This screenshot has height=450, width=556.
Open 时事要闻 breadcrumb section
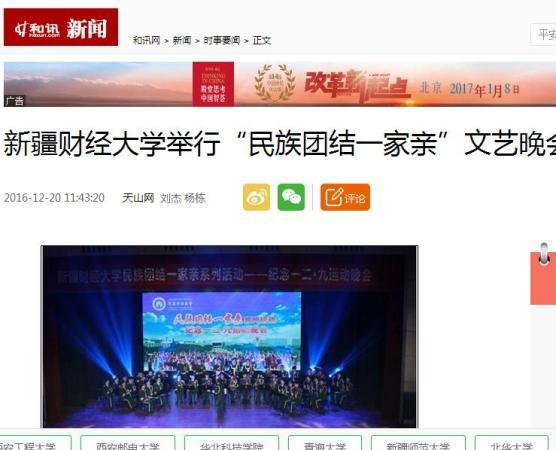point(222,40)
